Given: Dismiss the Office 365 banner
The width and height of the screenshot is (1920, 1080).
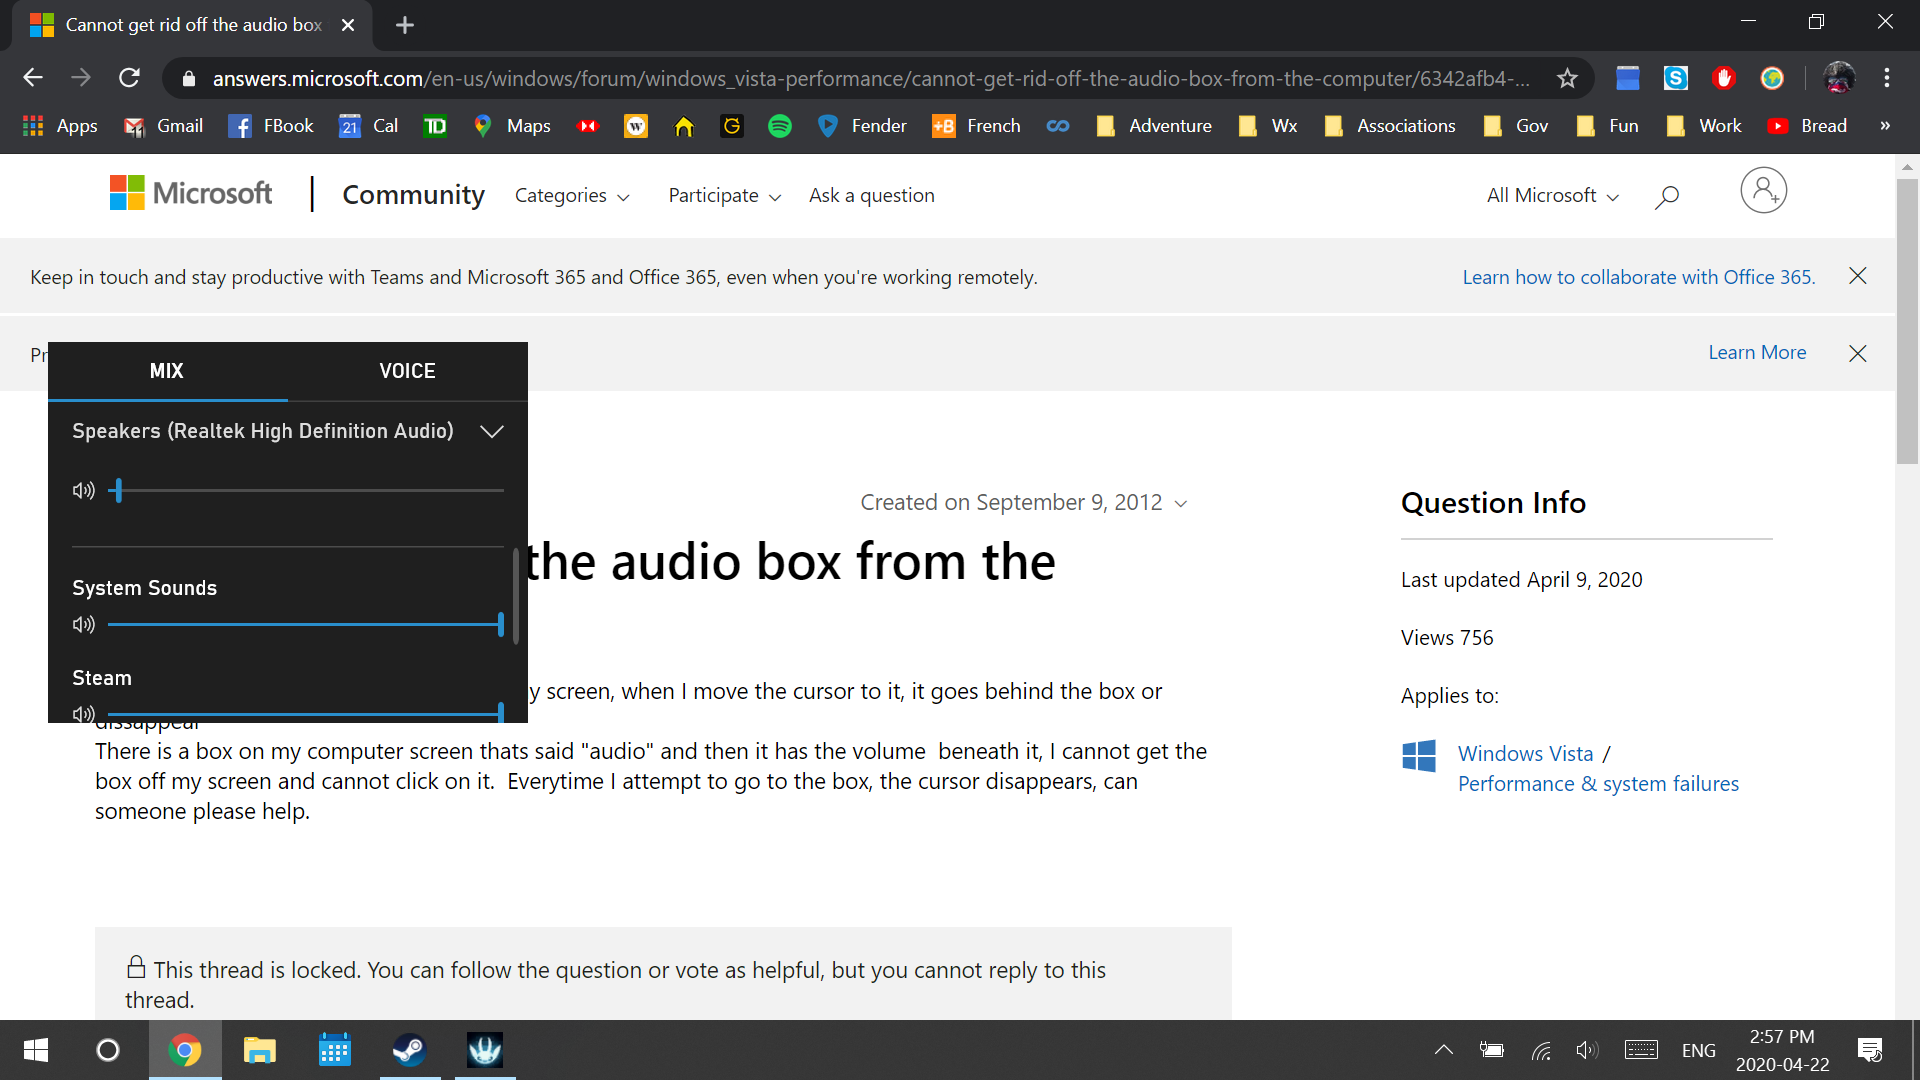Looking at the screenshot, I should (x=1858, y=276).
